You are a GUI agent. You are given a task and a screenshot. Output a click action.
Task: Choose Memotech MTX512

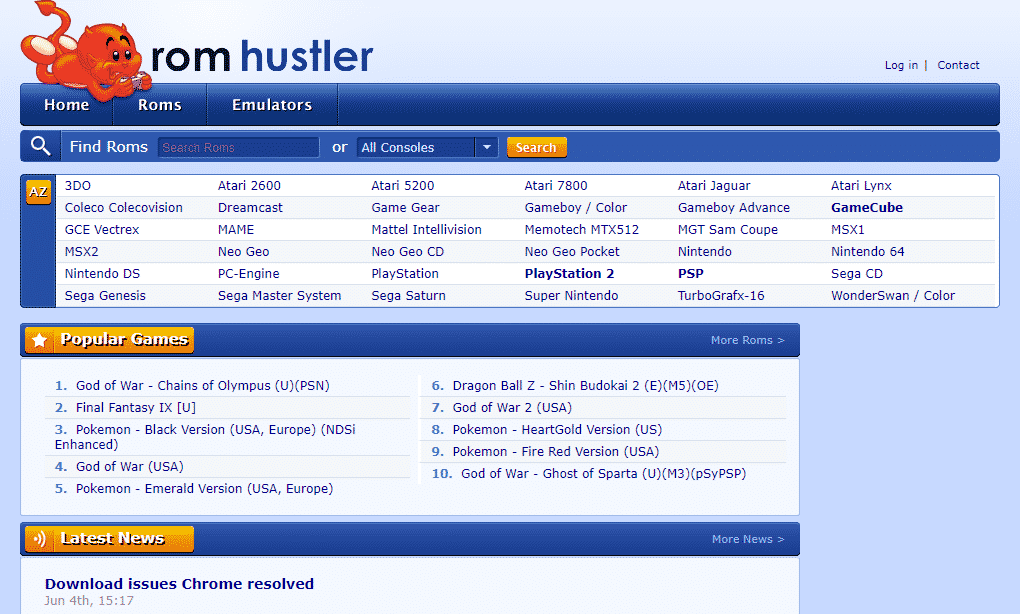click(582, 230)
